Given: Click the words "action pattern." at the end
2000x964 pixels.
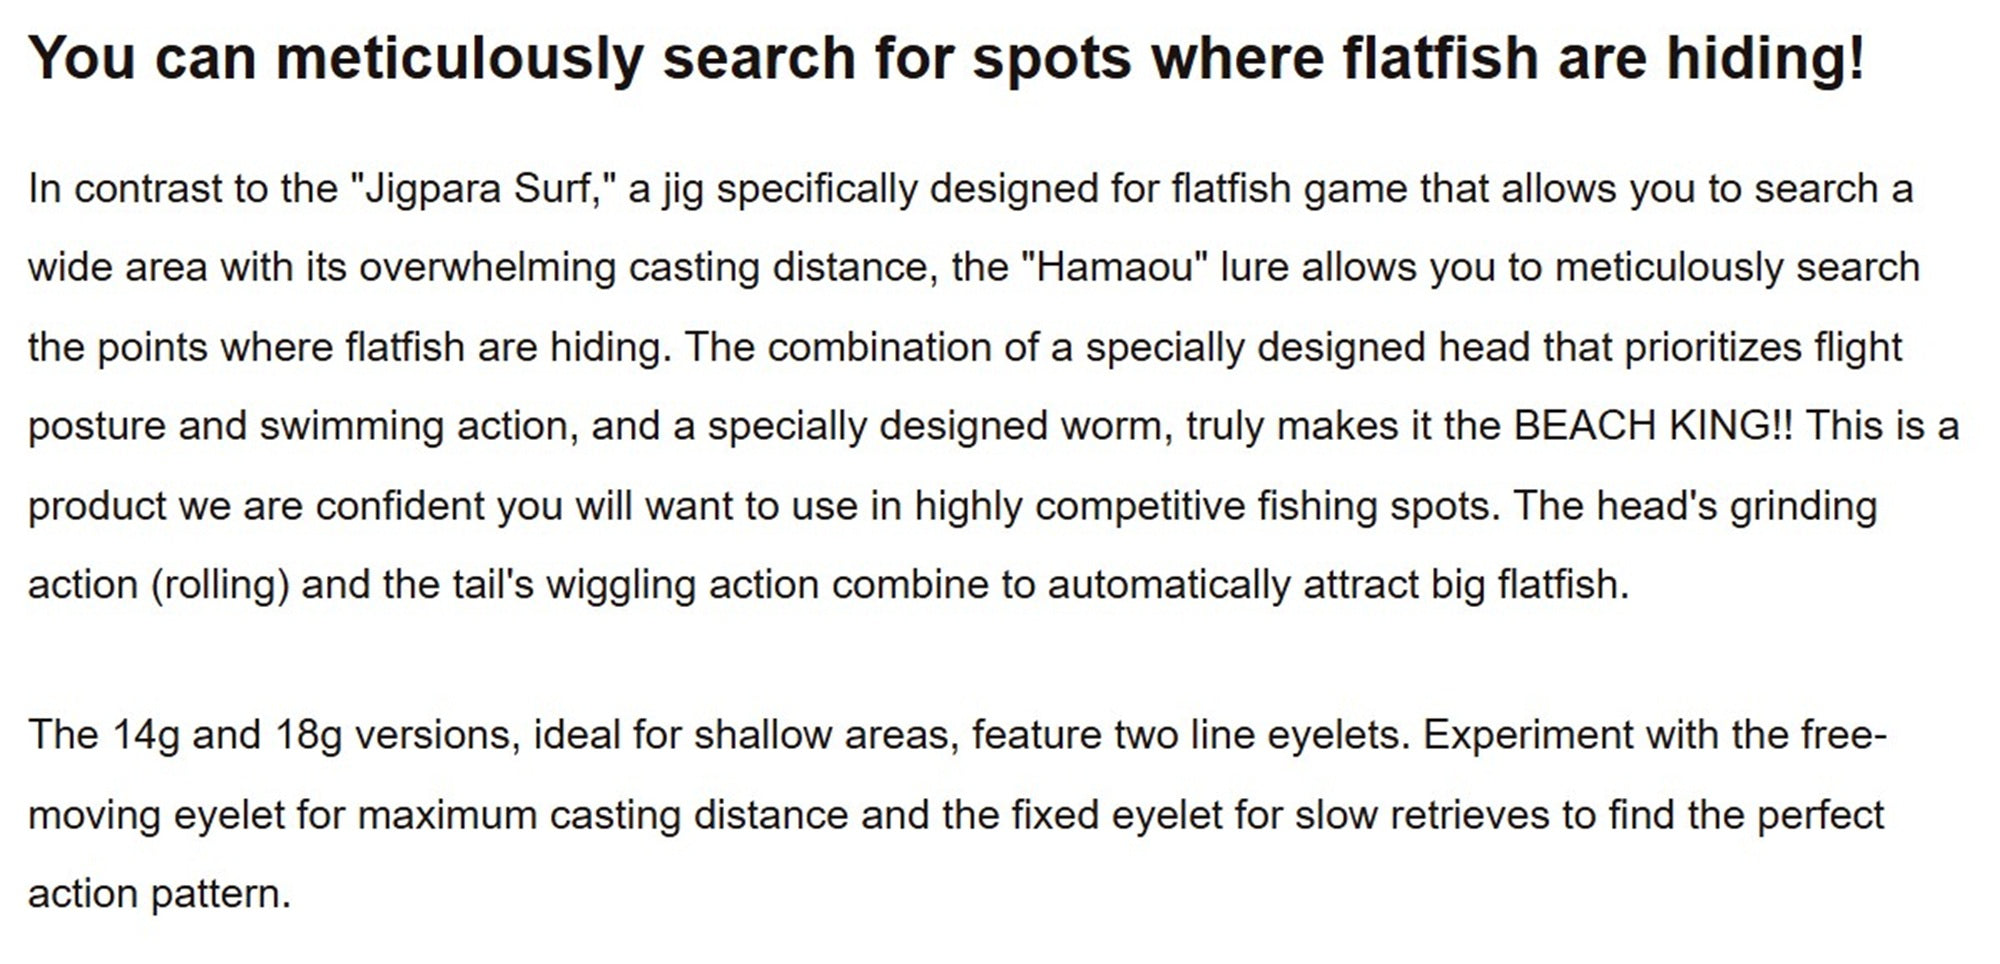Looking at the screenshot, I should point(159,894).
